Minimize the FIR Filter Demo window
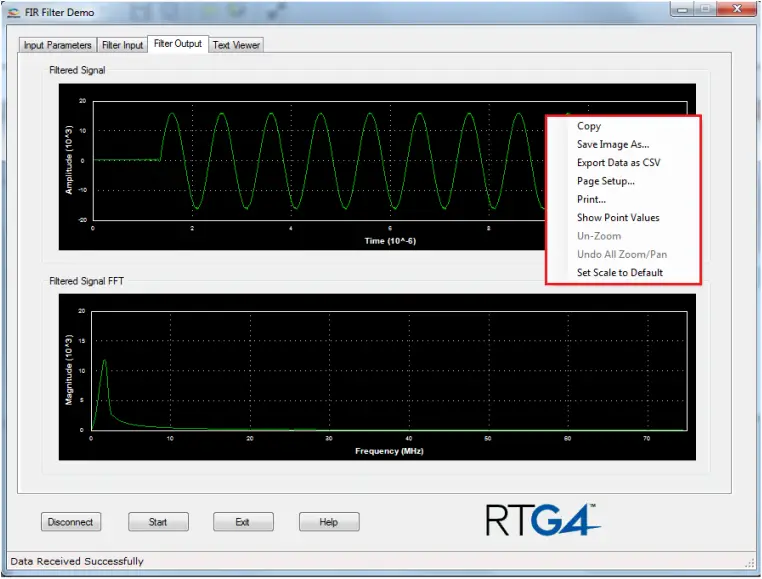Screen dimensions: 762x579 (682, 10)
